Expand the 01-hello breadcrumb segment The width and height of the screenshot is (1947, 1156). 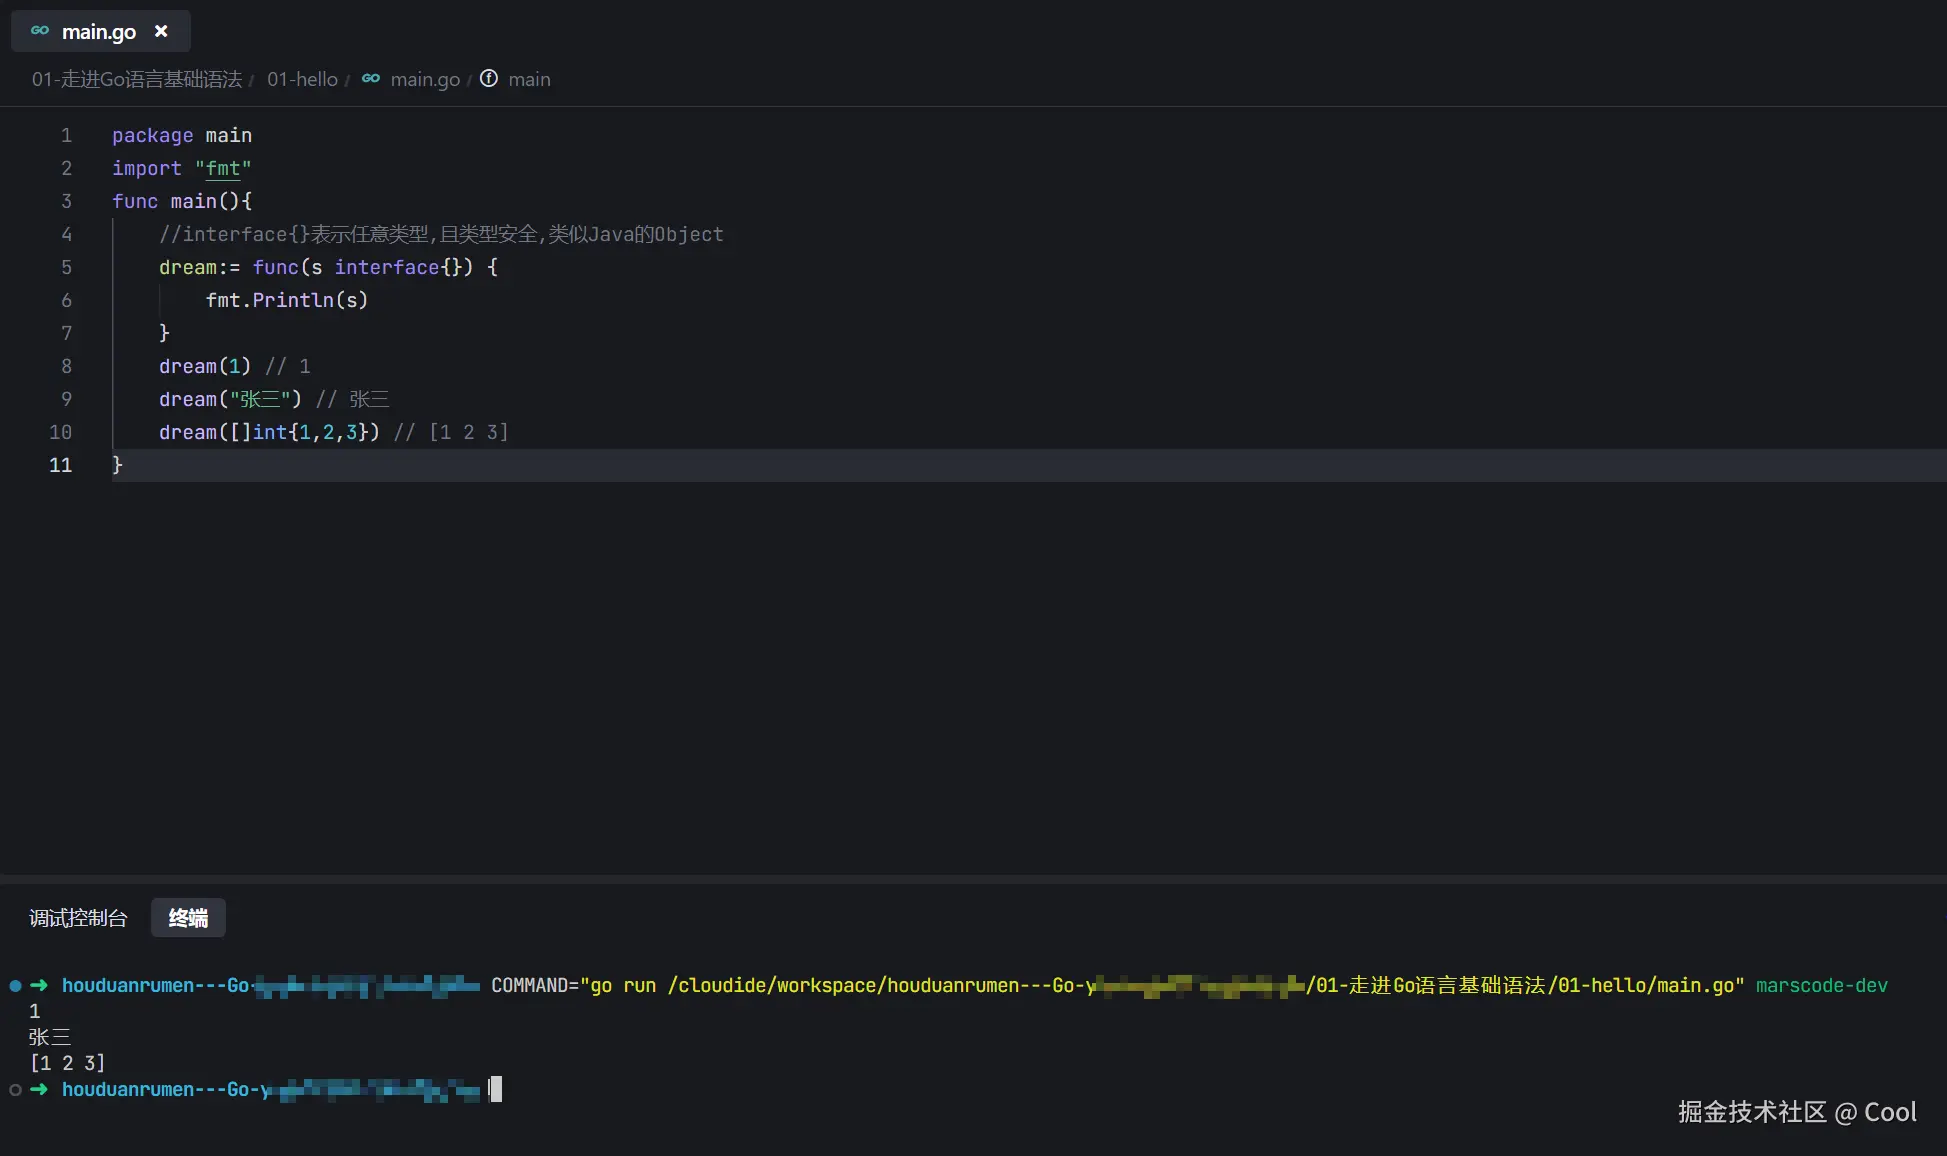pyautogui.click(x=302, y=79)
